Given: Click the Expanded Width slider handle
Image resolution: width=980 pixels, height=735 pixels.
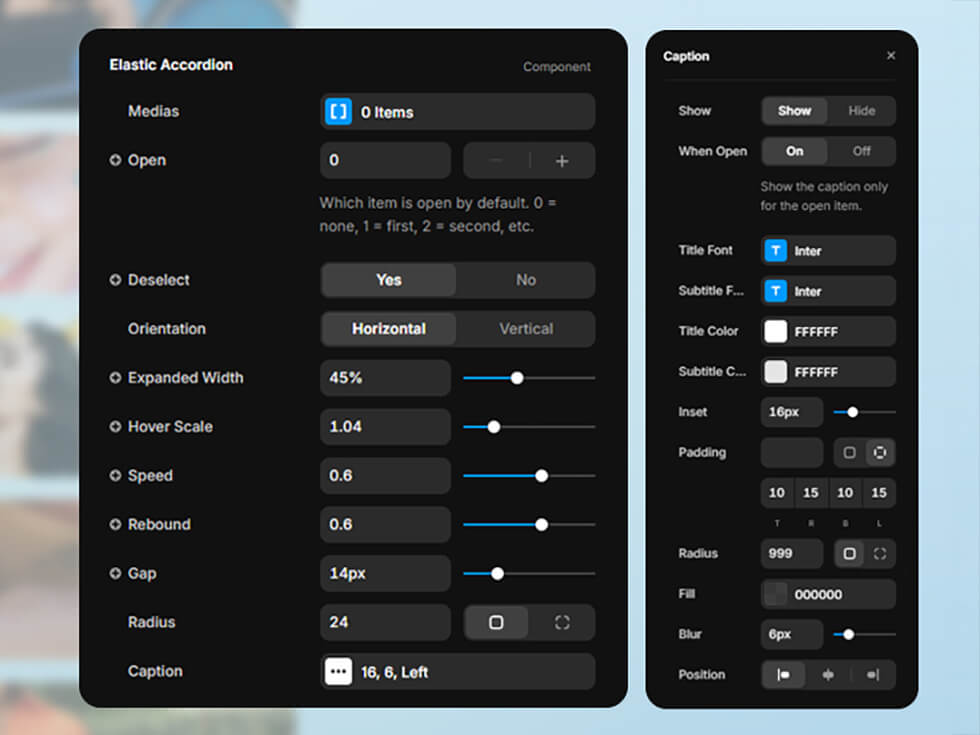Looking at the screenshot, I should [517, 378].
